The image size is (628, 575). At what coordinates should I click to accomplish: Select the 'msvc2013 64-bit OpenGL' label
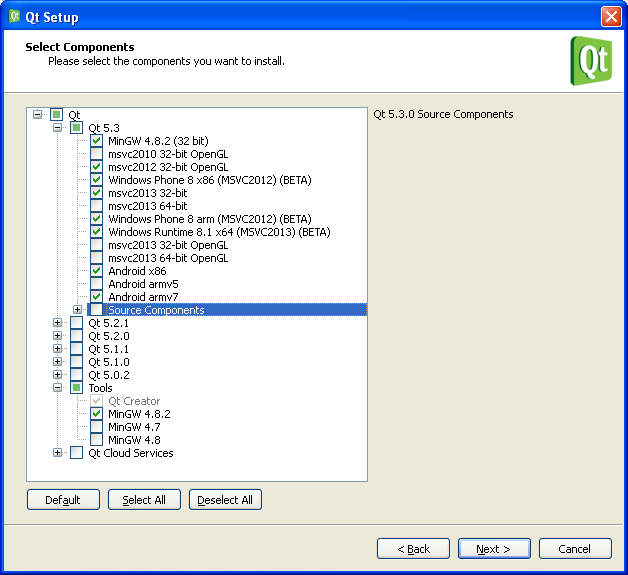point(168,258)
